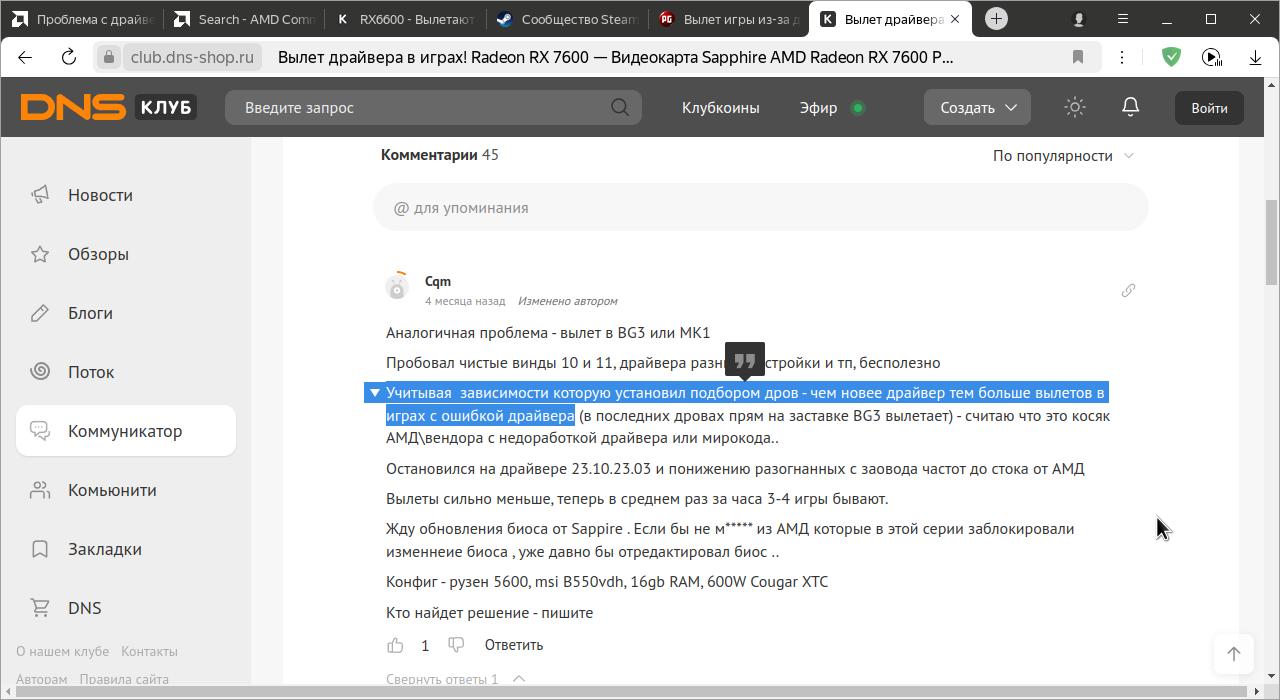The height and width of the screenshot is (700, 1280).
Task: Switch to RX6600 - Вылетают tab
Action: [405, 19]
